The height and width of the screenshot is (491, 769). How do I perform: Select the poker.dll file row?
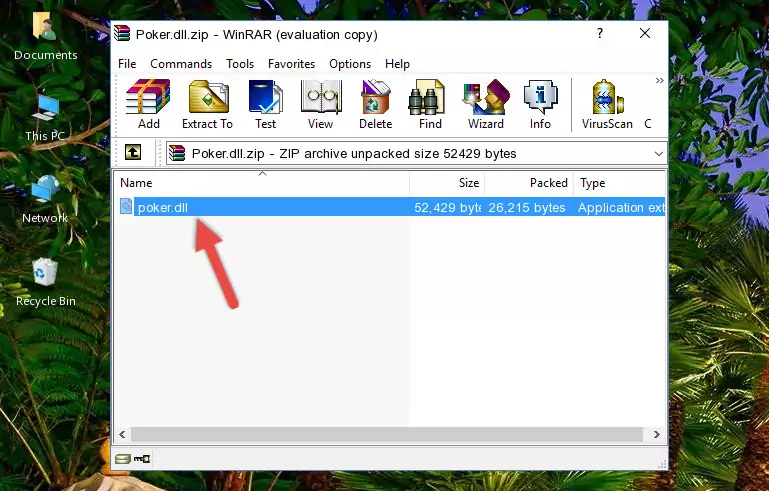click(x=391, y=207)
